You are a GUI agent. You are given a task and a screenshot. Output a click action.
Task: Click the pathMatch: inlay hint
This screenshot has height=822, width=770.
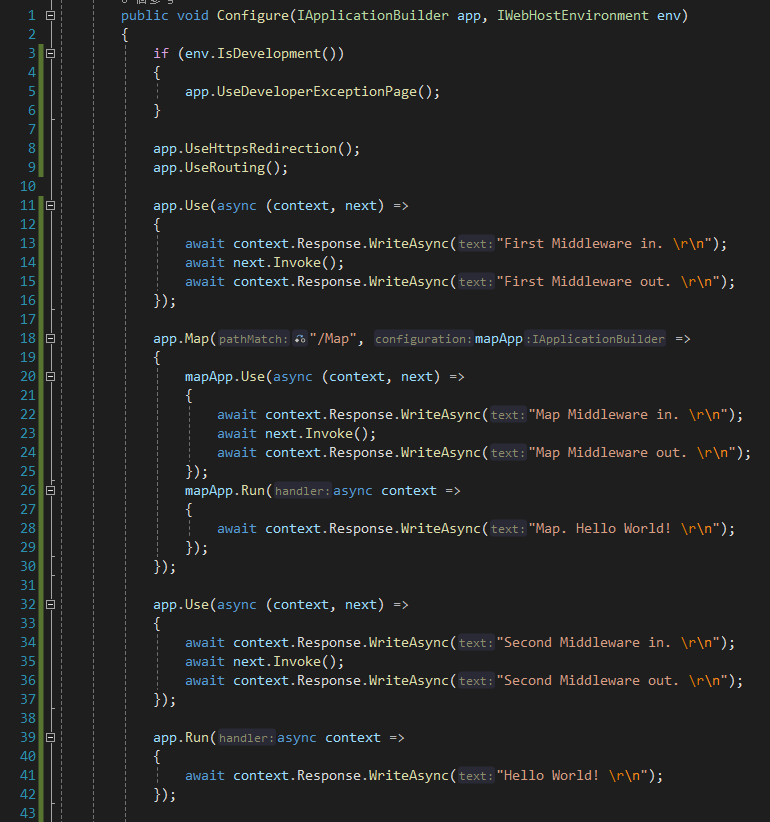(x=253, y=339)
